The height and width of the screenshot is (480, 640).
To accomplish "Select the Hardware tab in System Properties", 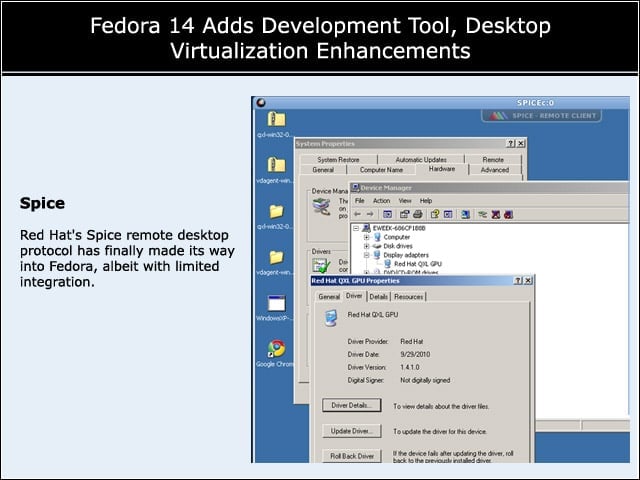I will point(442,169).
